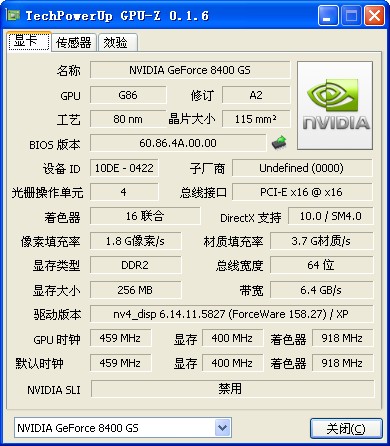Image resolution: width=390 pixels, height=446 pixels.
Task: Click the 显存大小 label
Action: click(x=57, y=290)
